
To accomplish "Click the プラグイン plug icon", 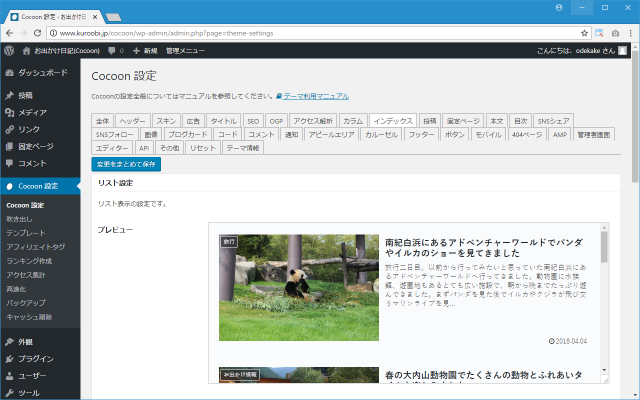I will tap(9, 358).
